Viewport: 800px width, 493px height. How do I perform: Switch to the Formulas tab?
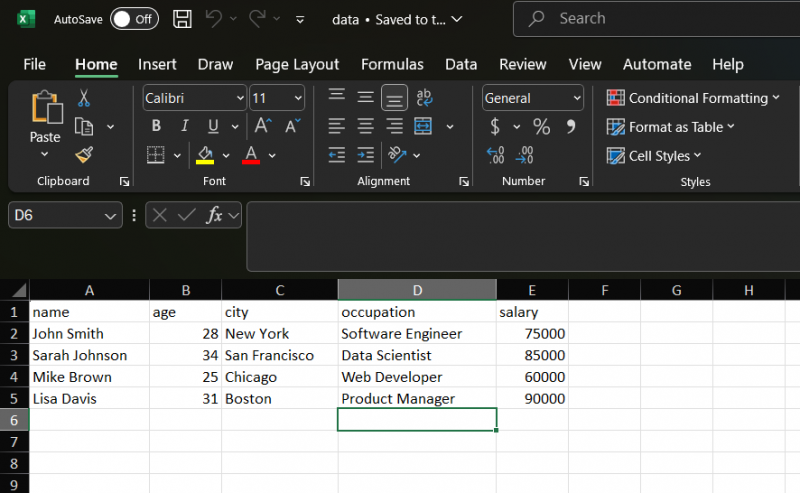click(x=392, y=64)
